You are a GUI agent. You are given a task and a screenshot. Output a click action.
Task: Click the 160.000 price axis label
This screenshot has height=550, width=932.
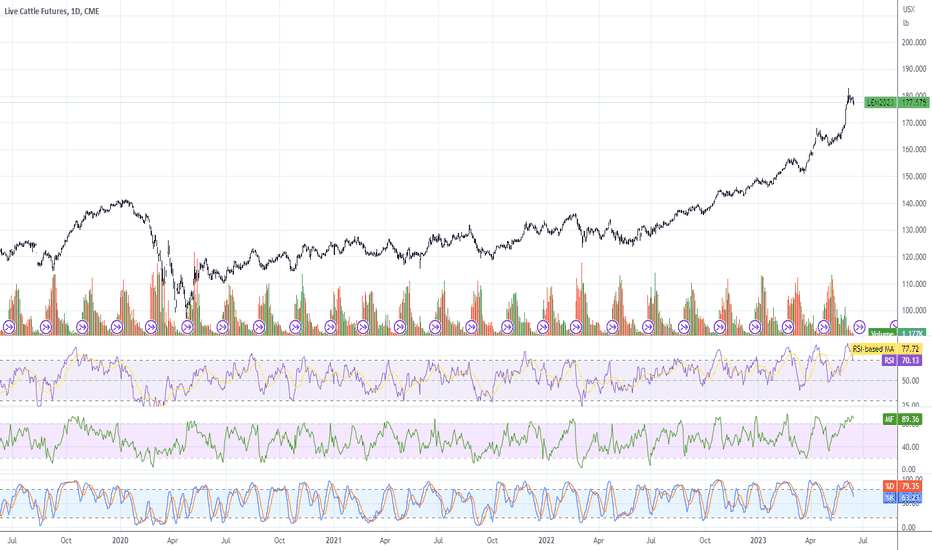914,149
